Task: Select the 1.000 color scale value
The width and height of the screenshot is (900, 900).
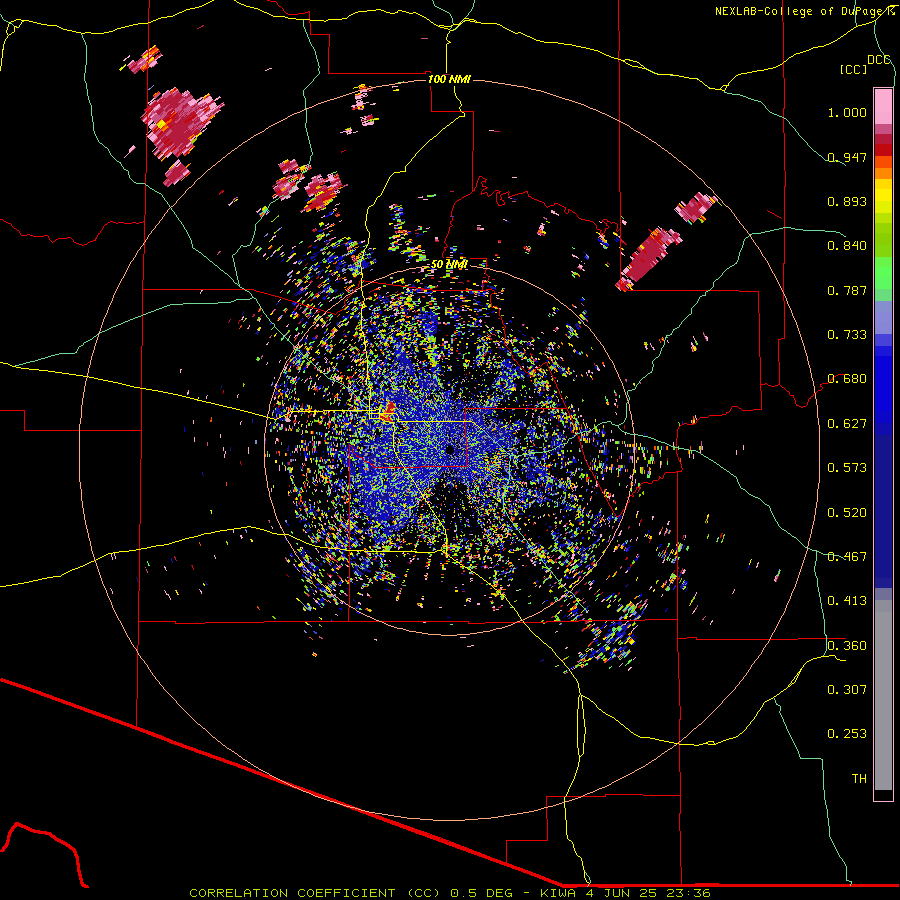Action: click(x=847, y=112)
